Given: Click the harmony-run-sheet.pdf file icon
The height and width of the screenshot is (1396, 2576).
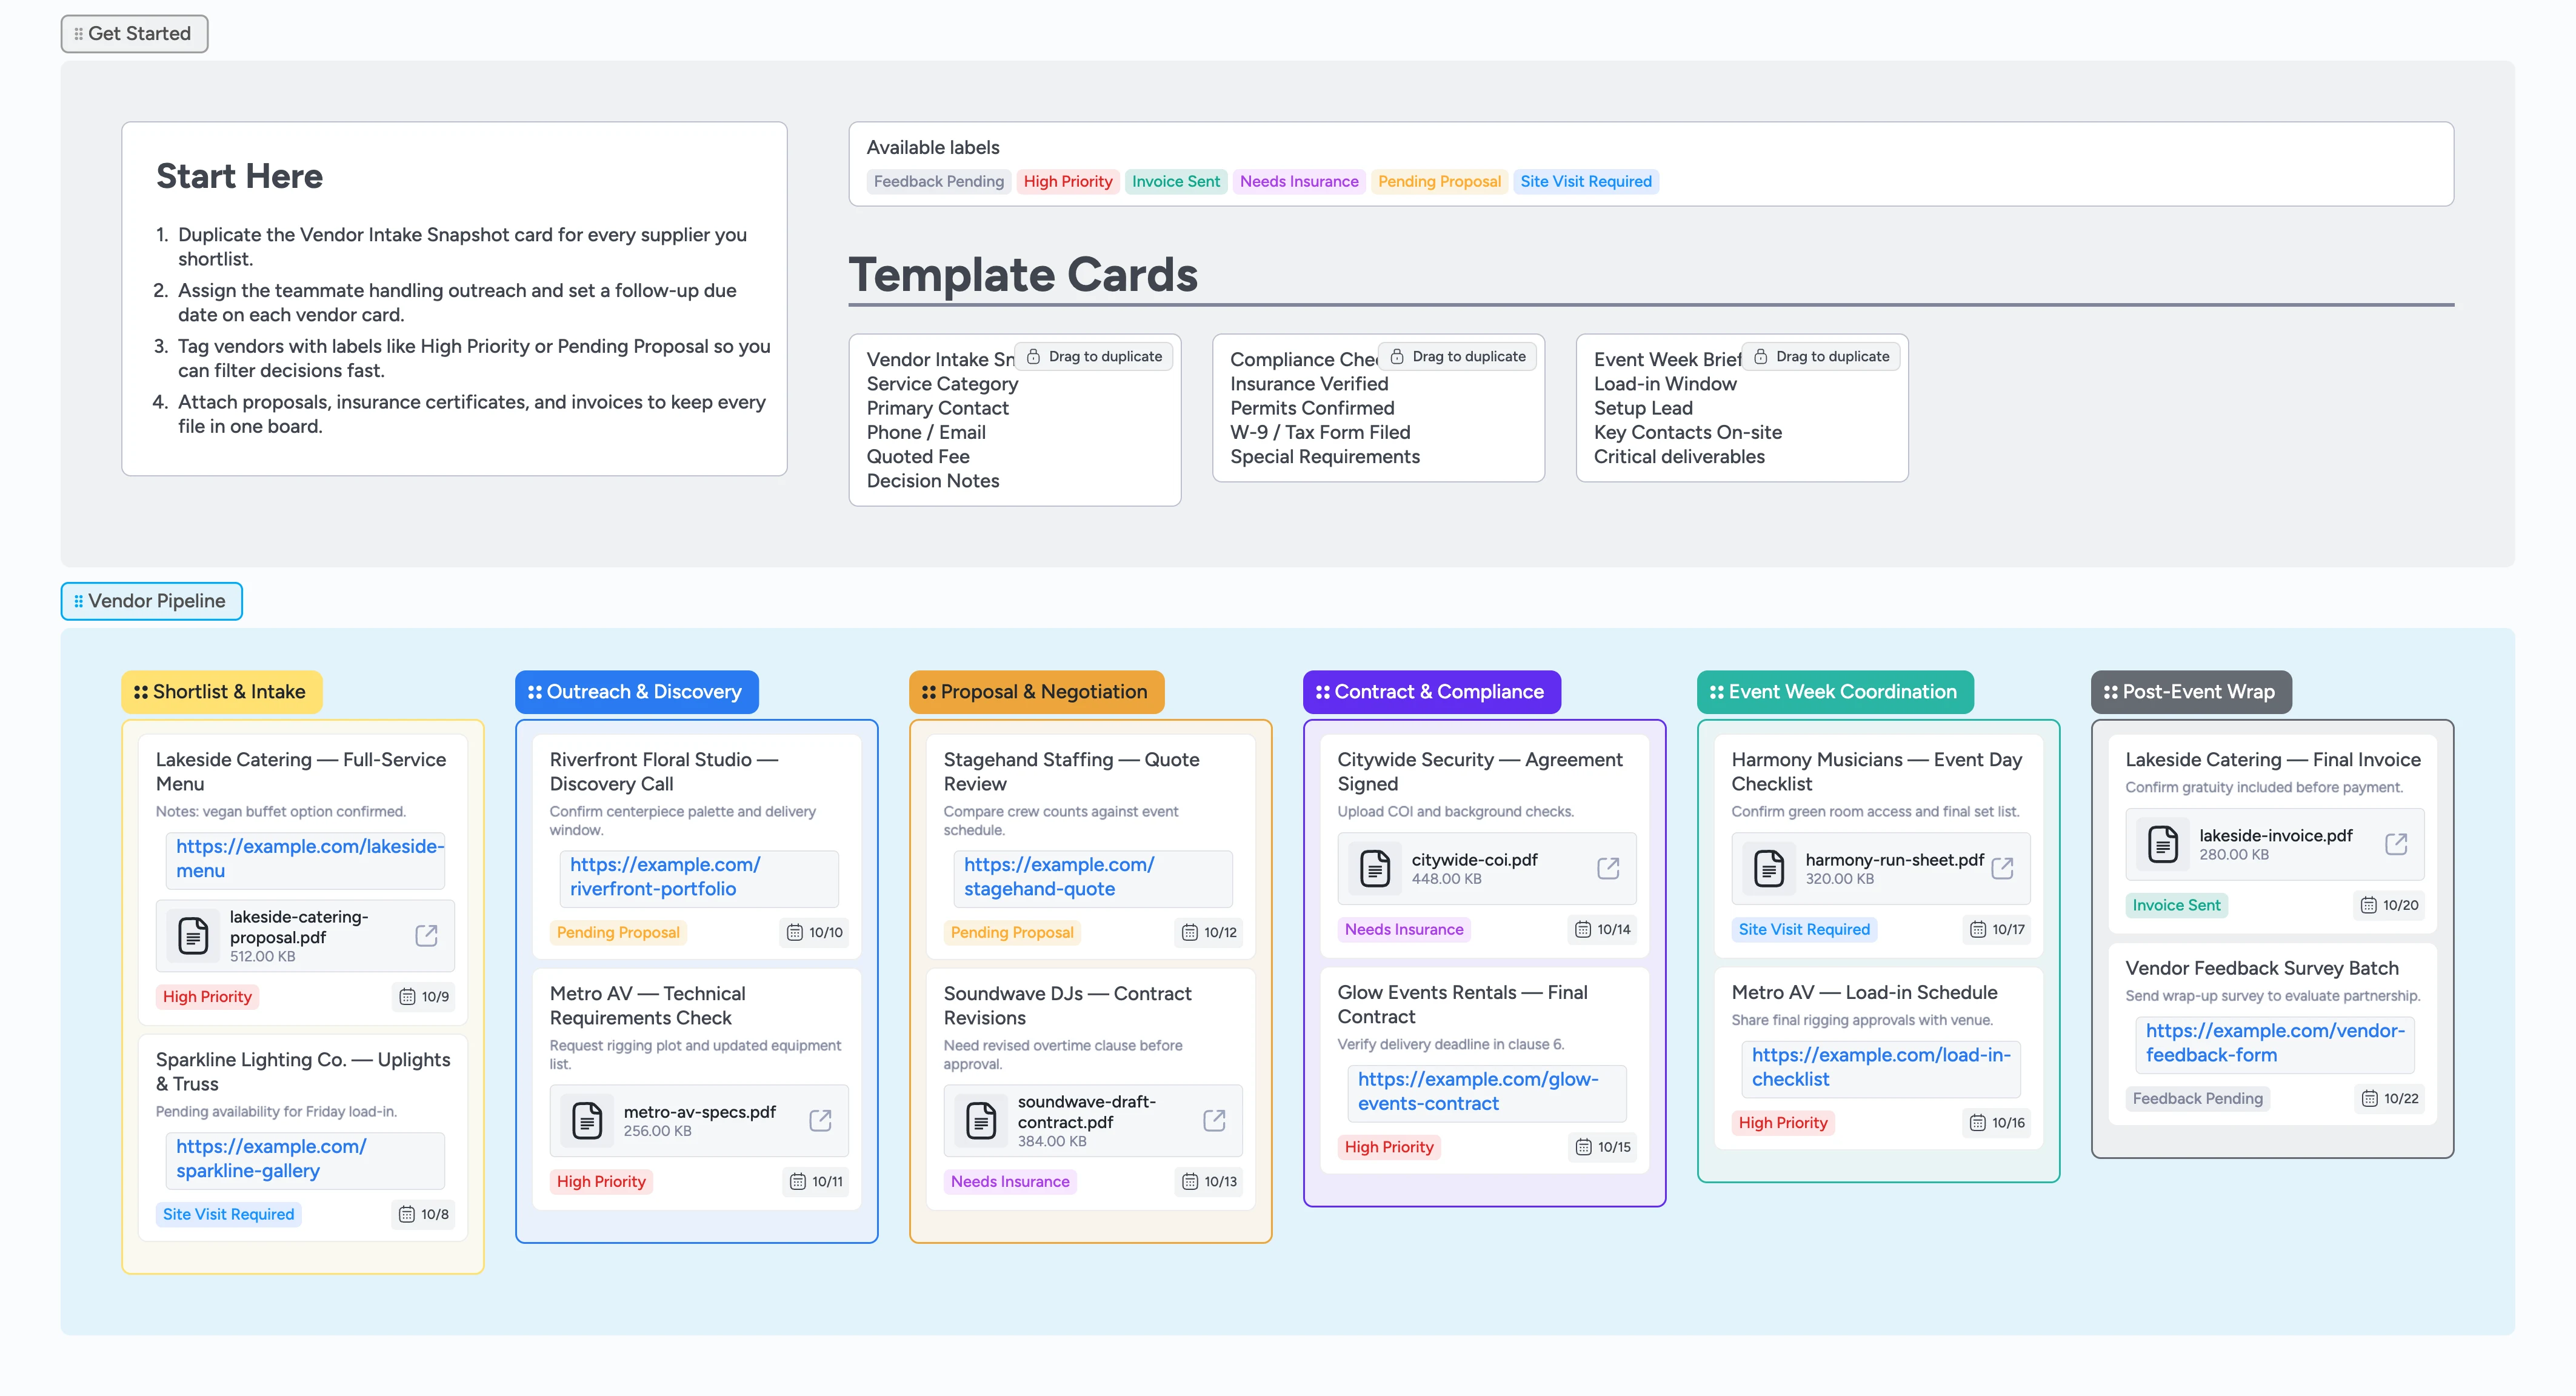Looking at the screenshot, I should 1768,868.
